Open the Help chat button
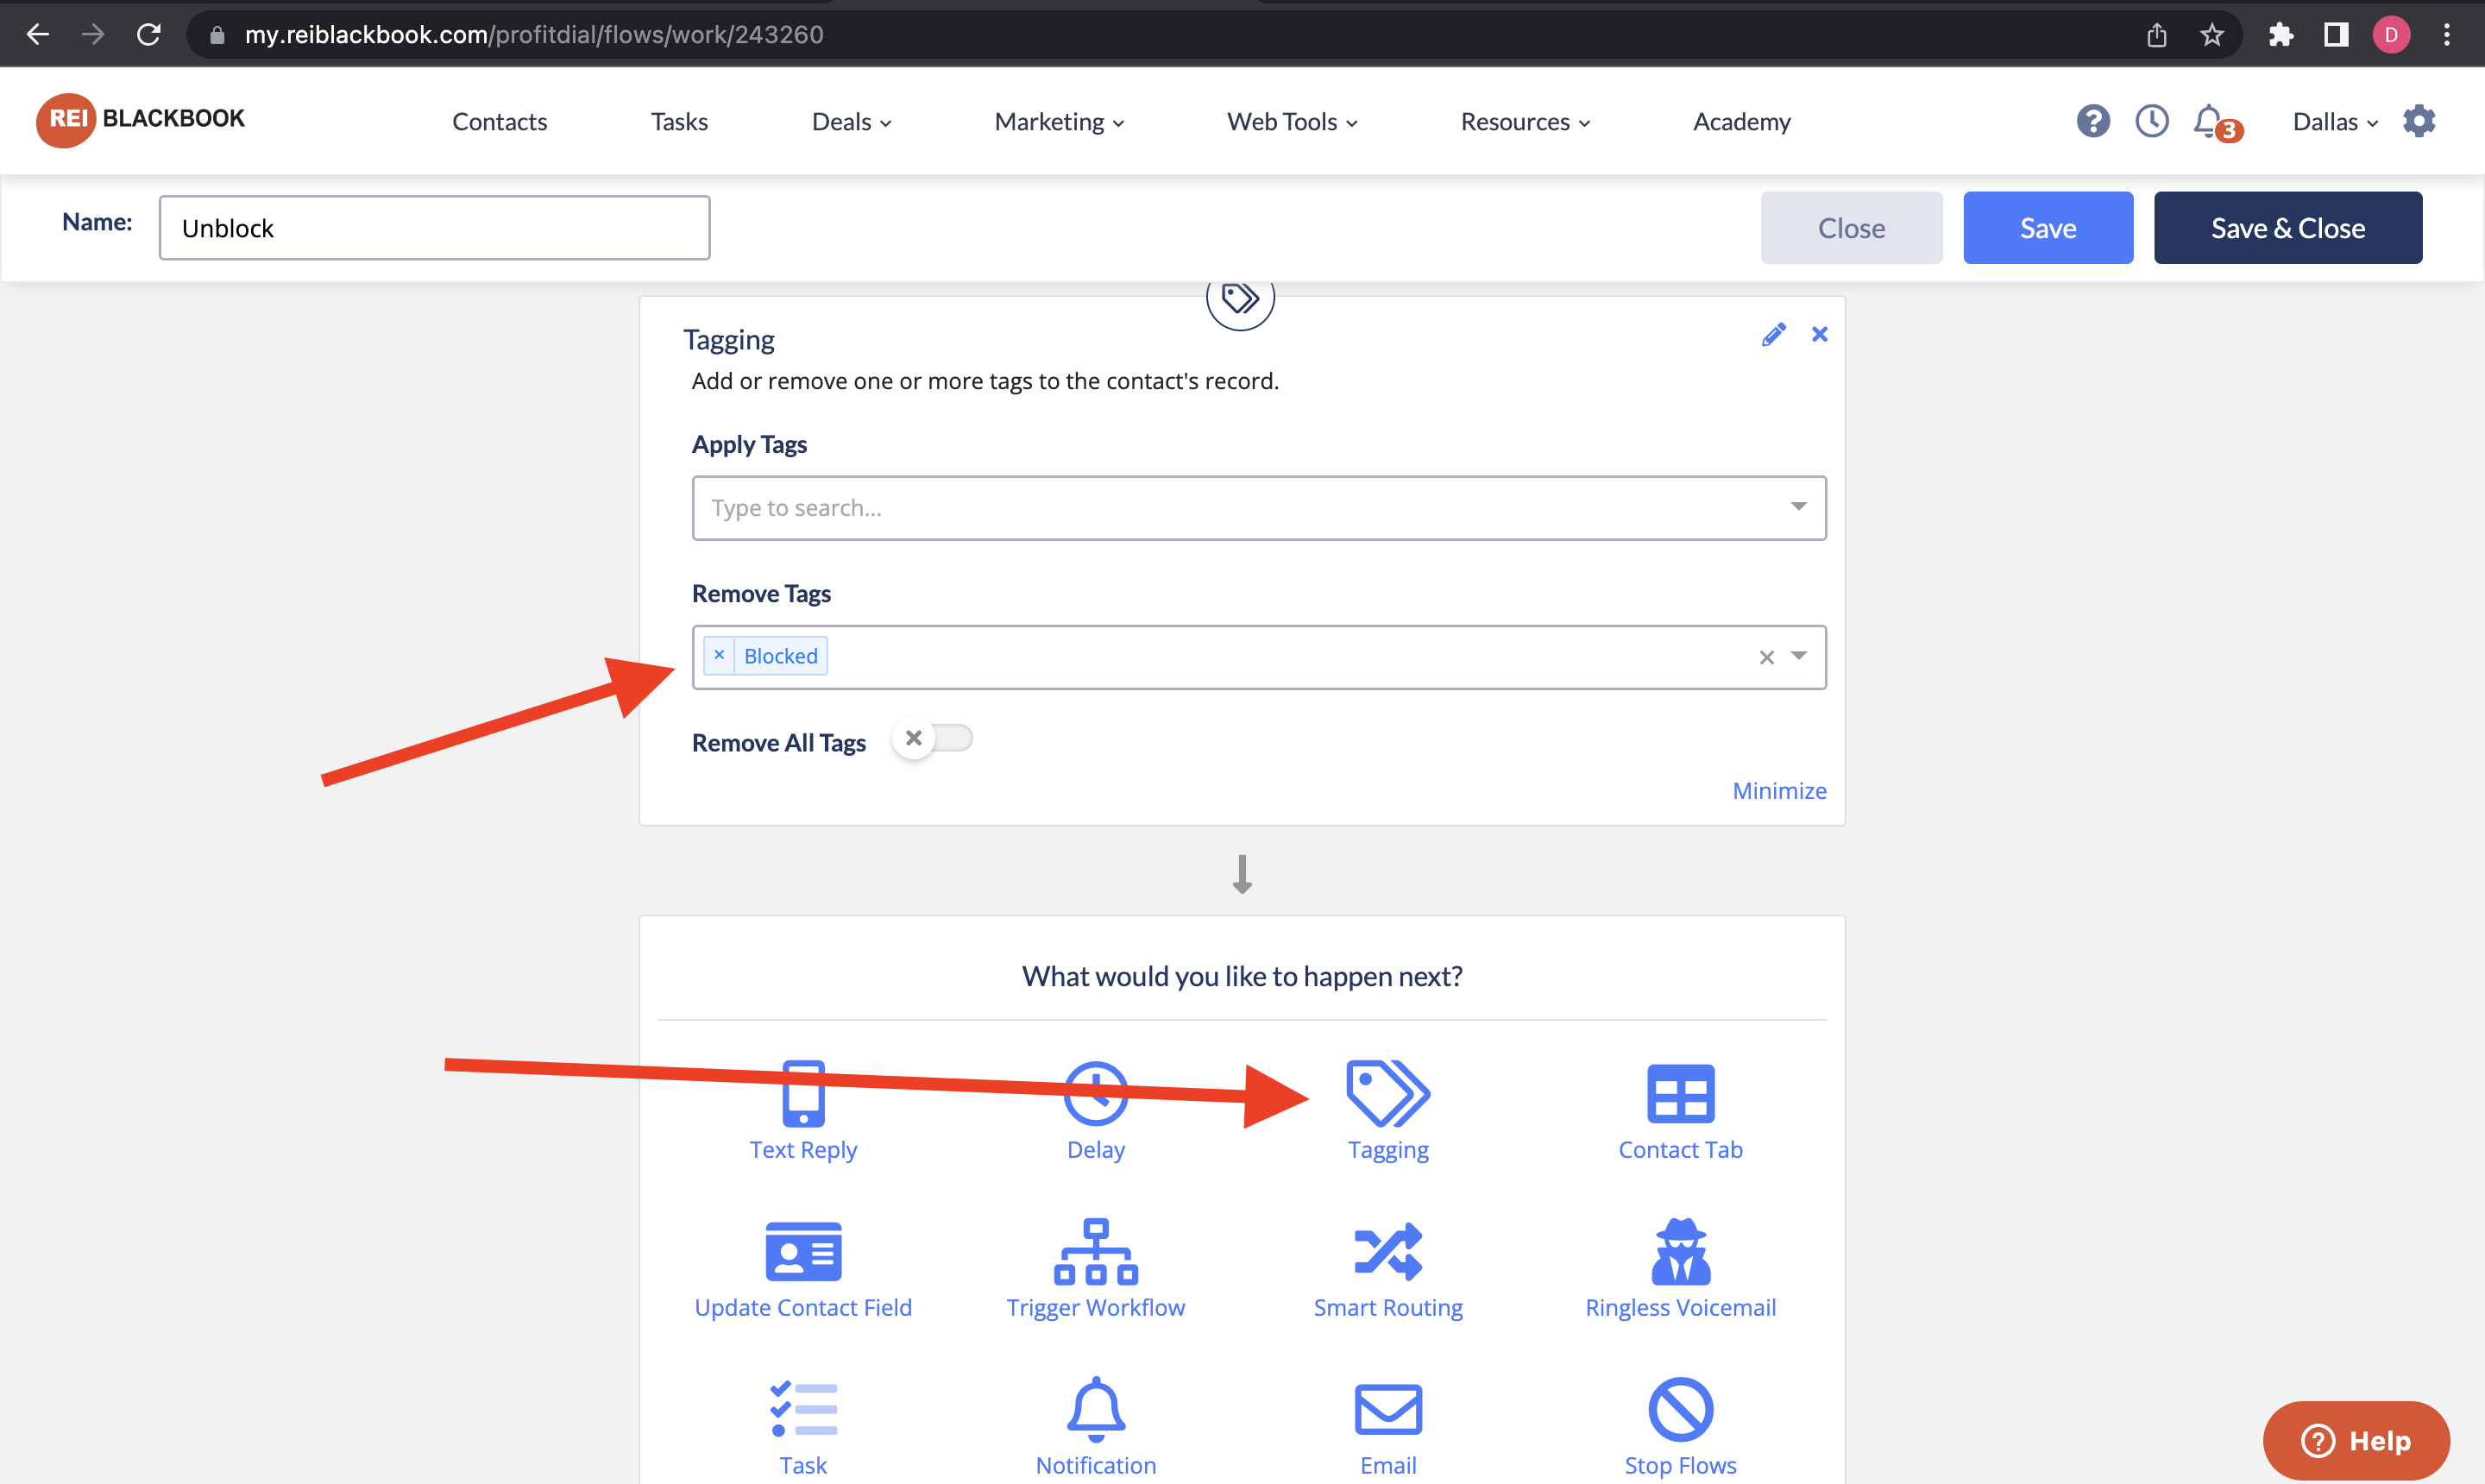Image resolution: width=2485 pixels, height=1484 pixels. [x=2355, y=1440]
